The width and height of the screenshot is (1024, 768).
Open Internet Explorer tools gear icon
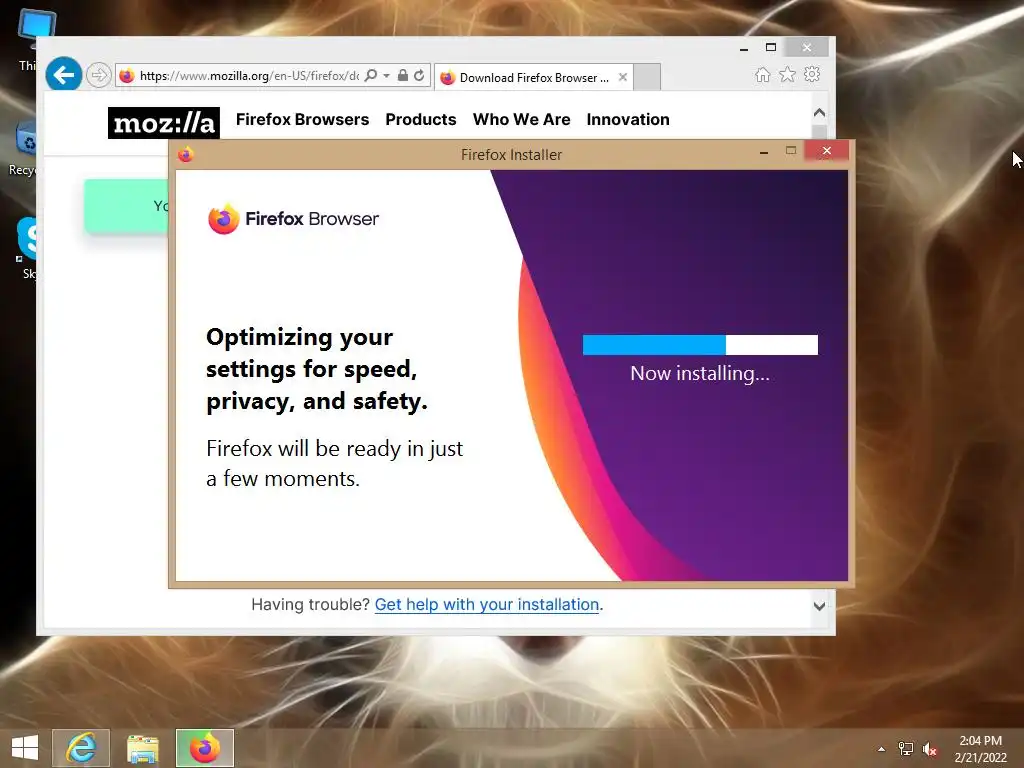click(x=812, y=74)
